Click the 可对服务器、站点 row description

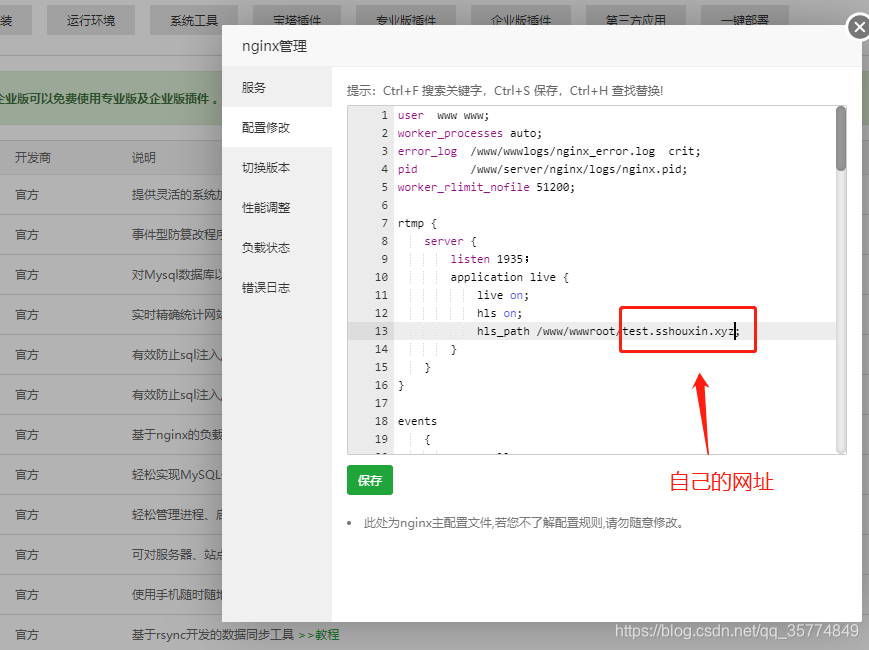[x=177, y=555]
